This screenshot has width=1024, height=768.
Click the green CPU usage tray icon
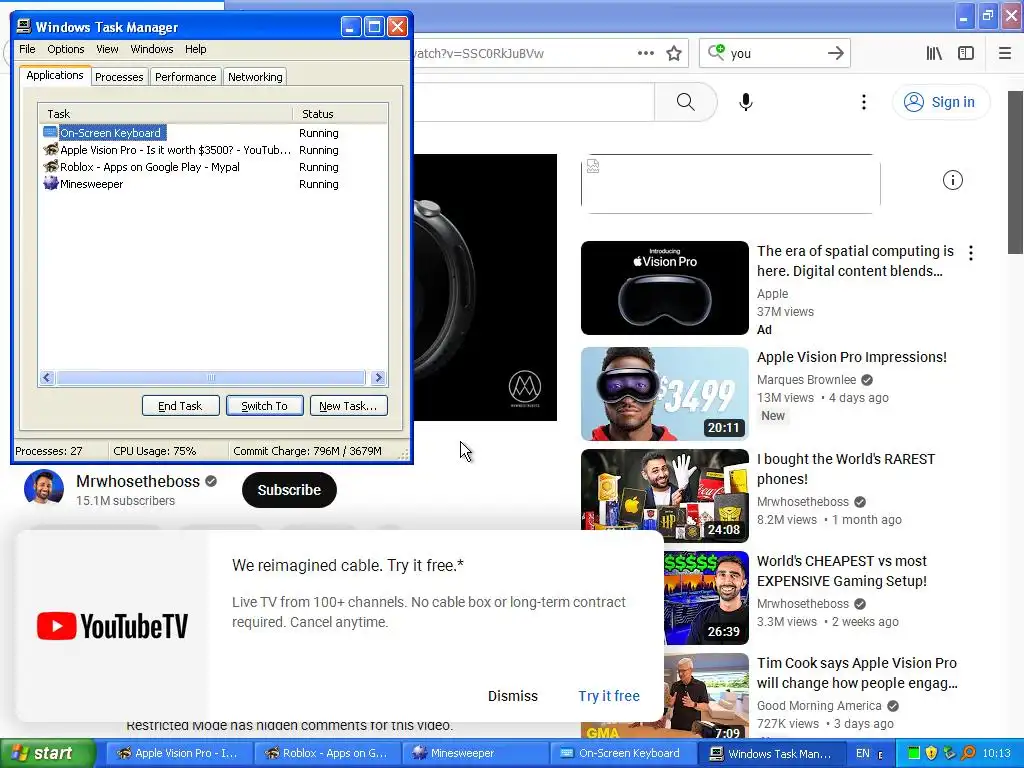tap(914, 754)
